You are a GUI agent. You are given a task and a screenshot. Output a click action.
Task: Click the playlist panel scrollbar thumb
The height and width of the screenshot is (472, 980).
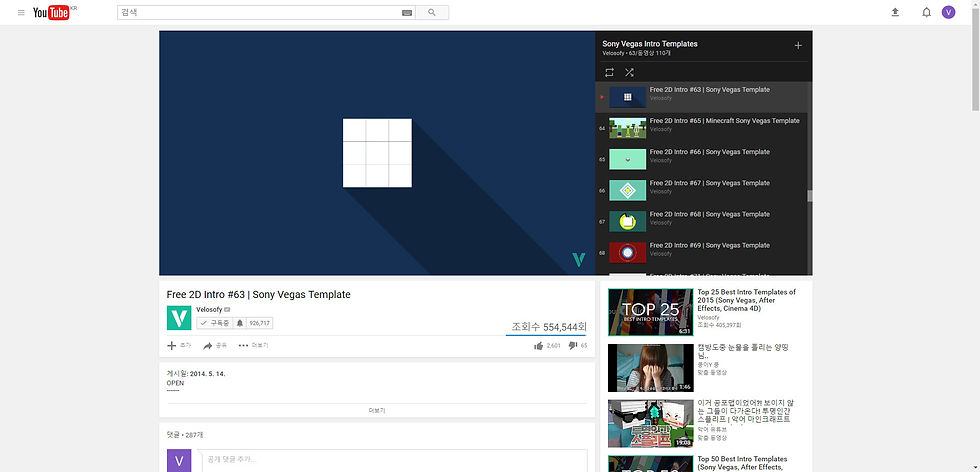(x=809, y=196)
